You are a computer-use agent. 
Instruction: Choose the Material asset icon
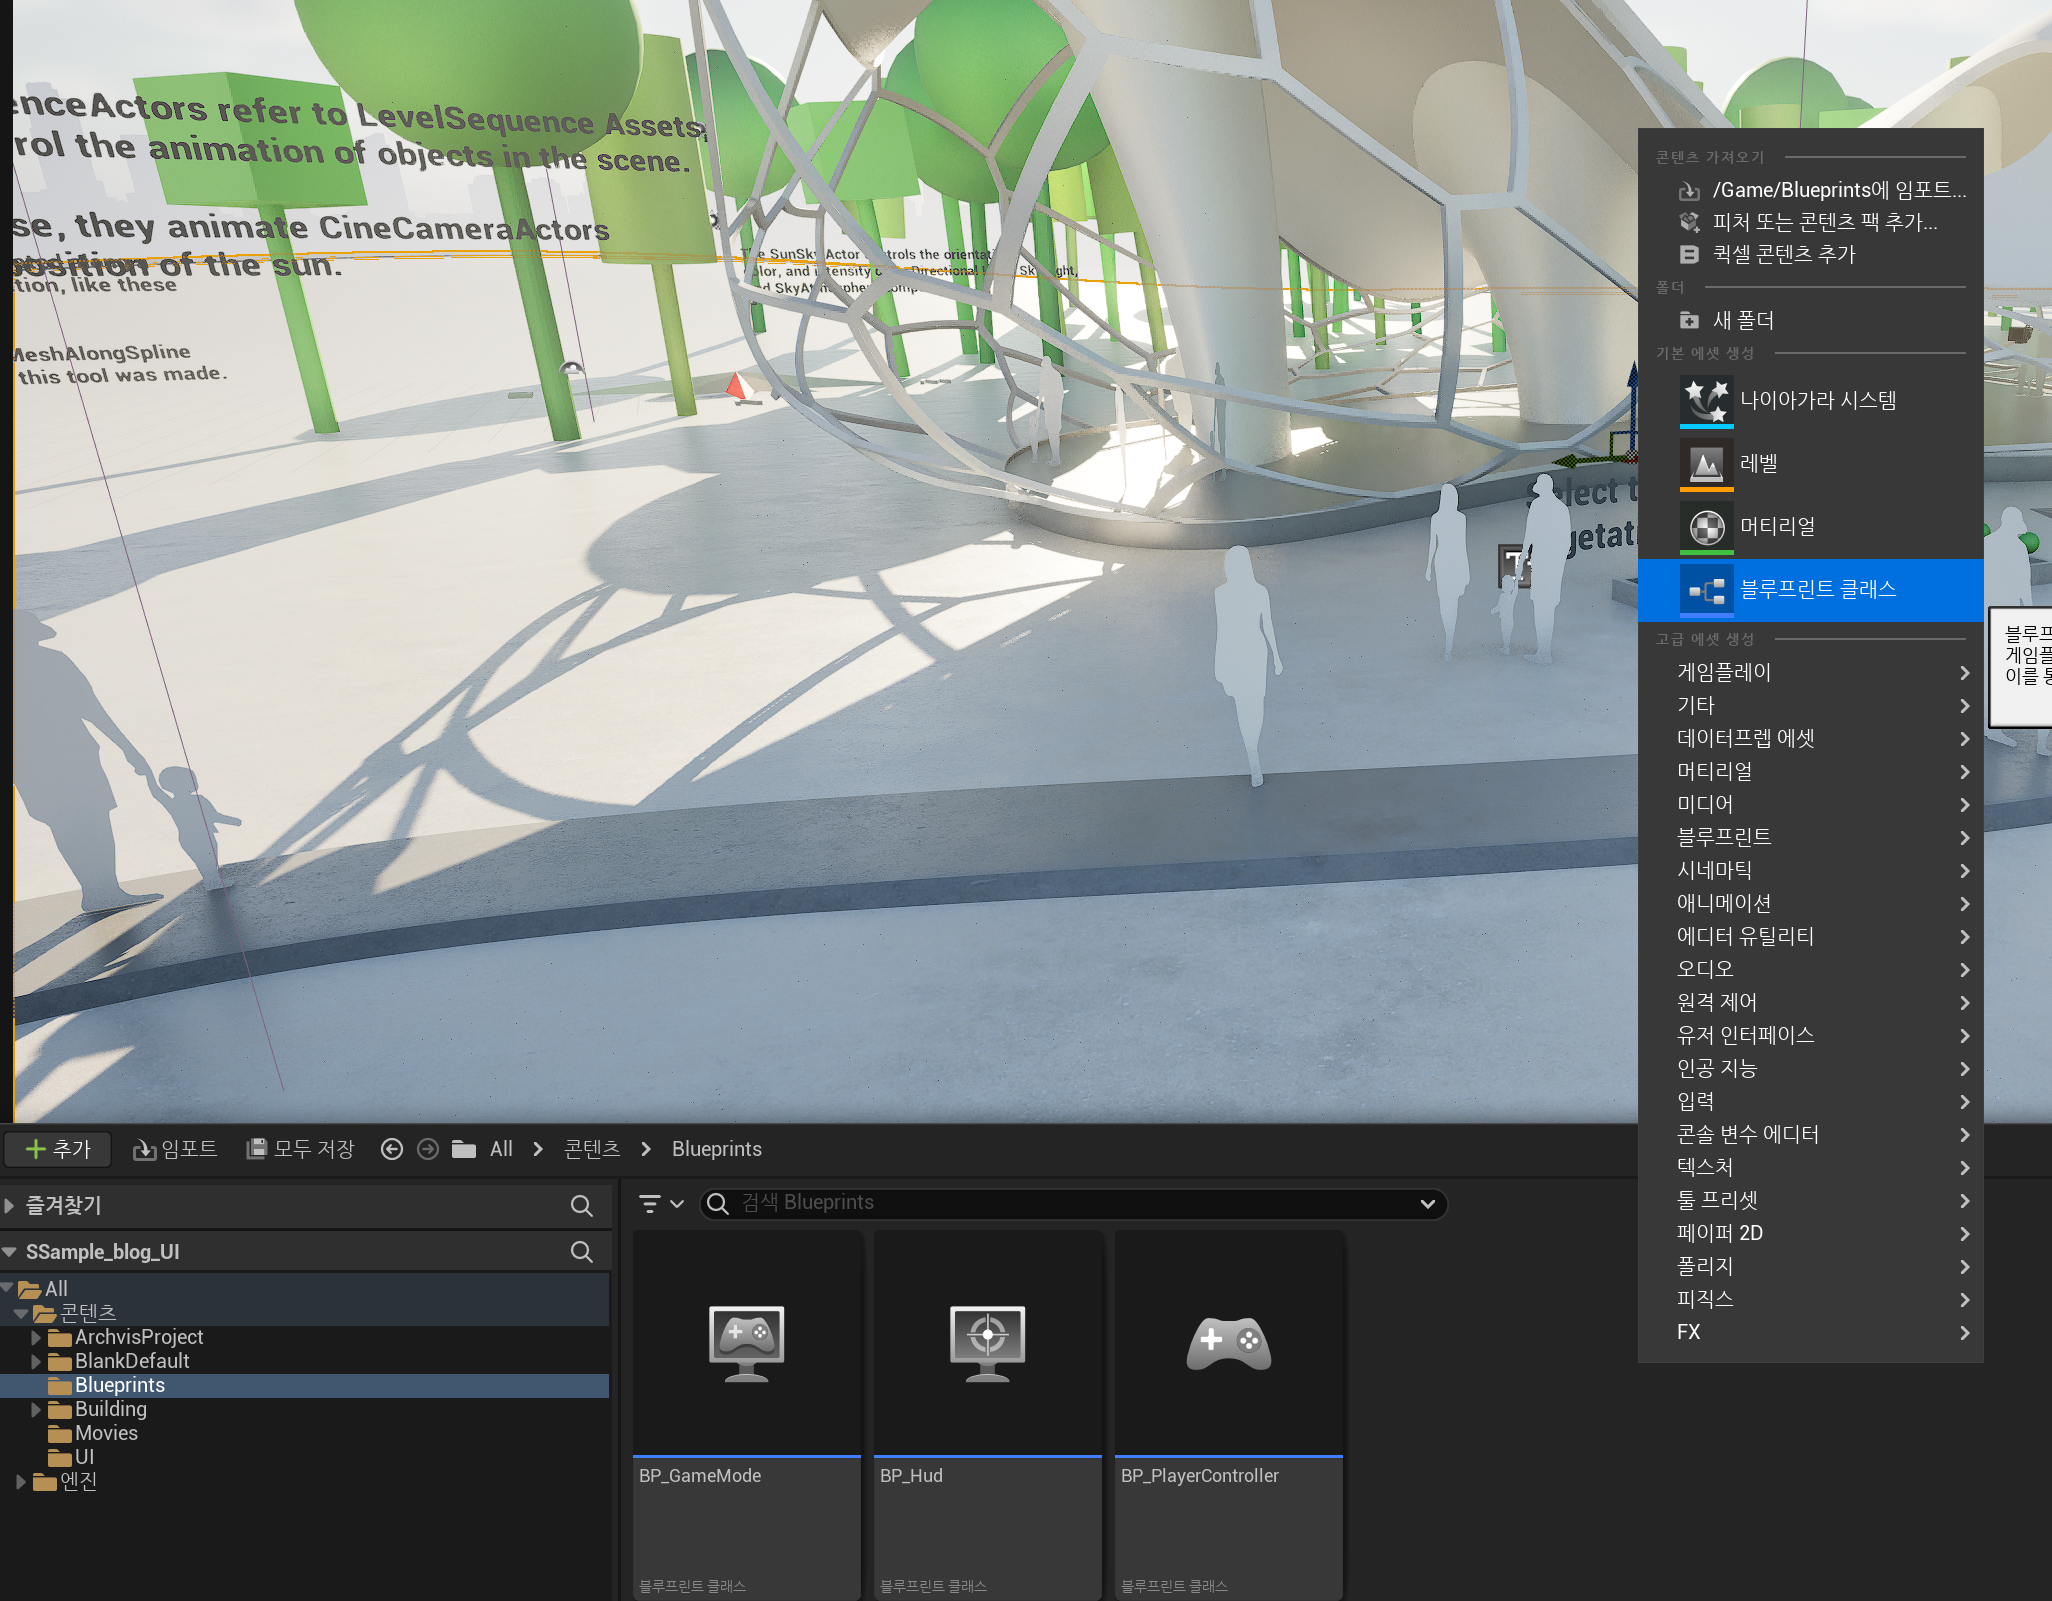click(1706, 526)
